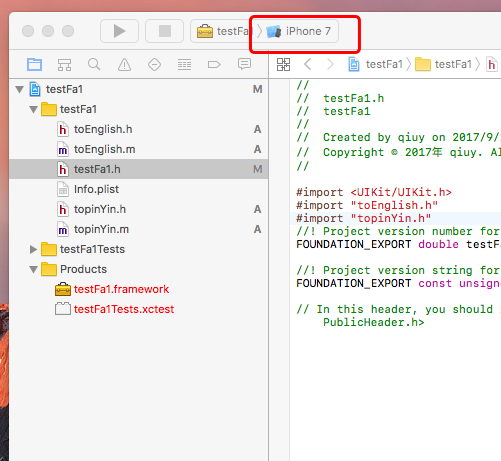This screenshot has width=501, height=461.
Task: Click the #import <UIKit/UIKit.h> line
Action: tap(374, 192)
